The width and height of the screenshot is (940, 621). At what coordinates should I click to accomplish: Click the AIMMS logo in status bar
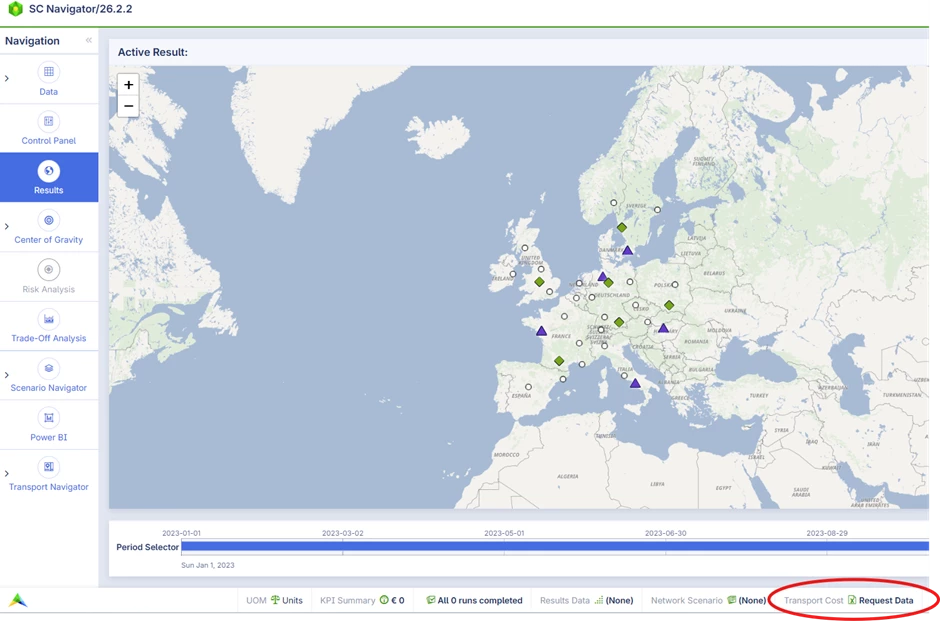point(18,599)
